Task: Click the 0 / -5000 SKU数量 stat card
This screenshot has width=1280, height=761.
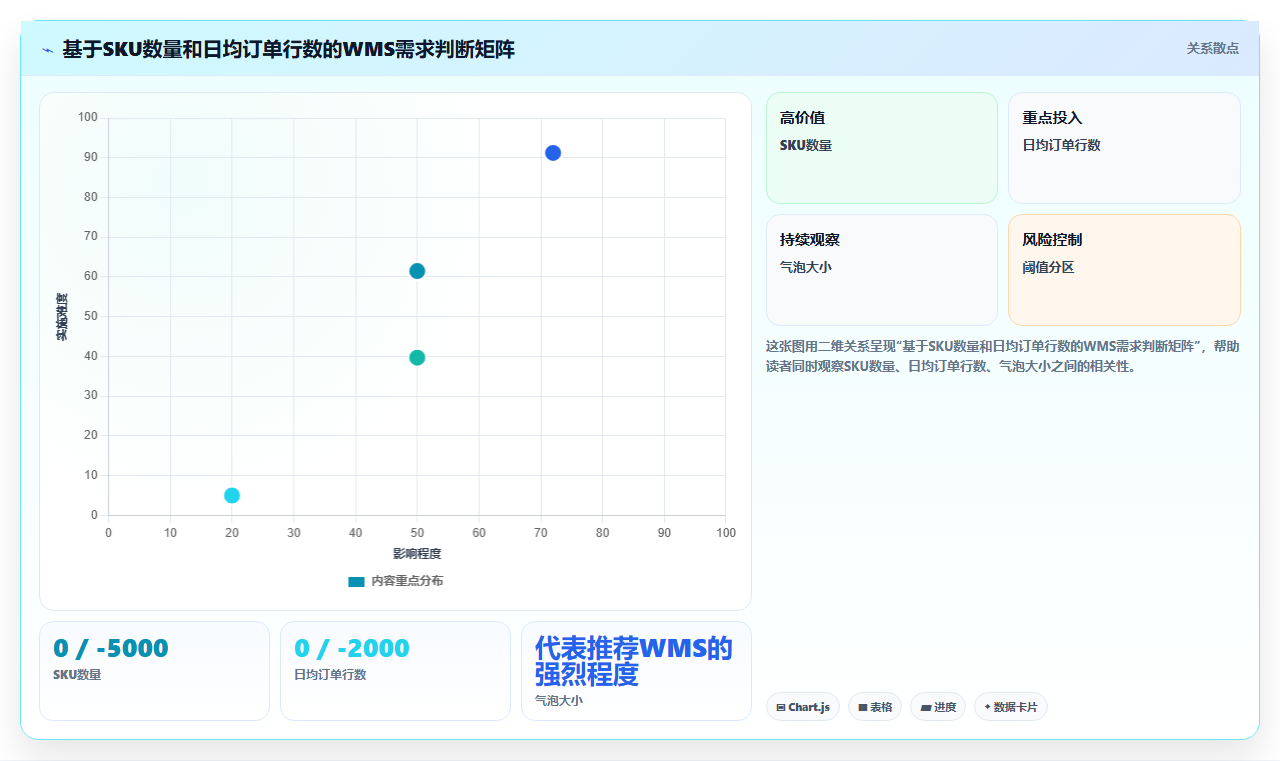Action: (x=154, y=671)
